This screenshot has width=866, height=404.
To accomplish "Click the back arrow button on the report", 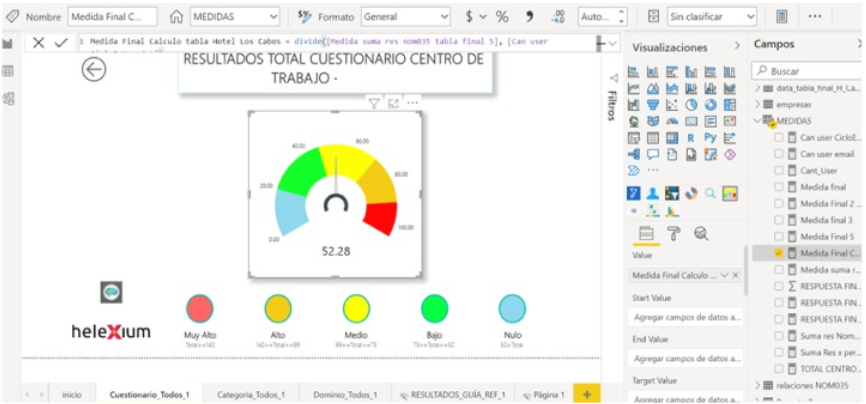I will (94, 69).
